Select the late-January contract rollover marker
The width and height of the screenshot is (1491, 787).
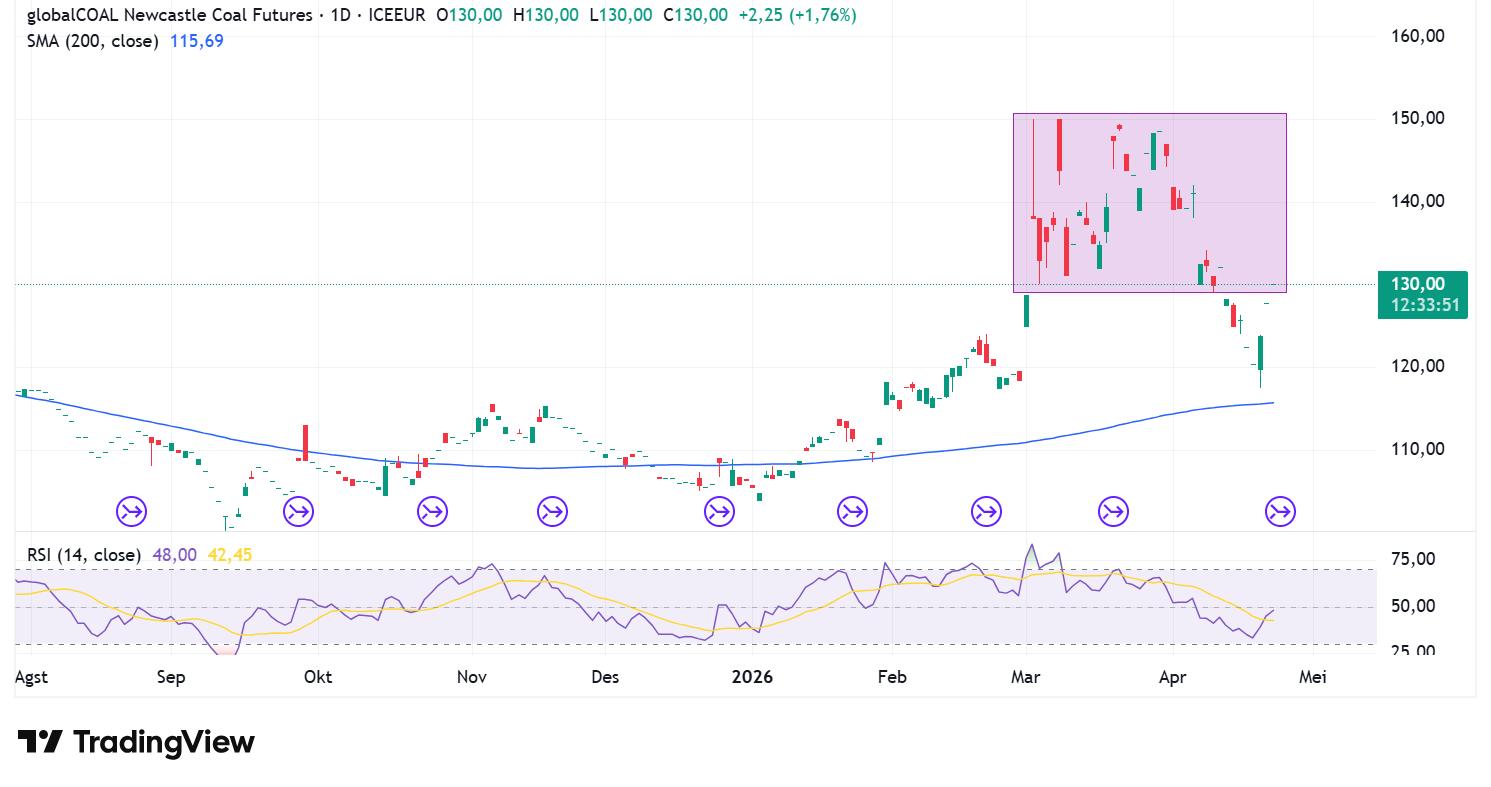(852, 512)
